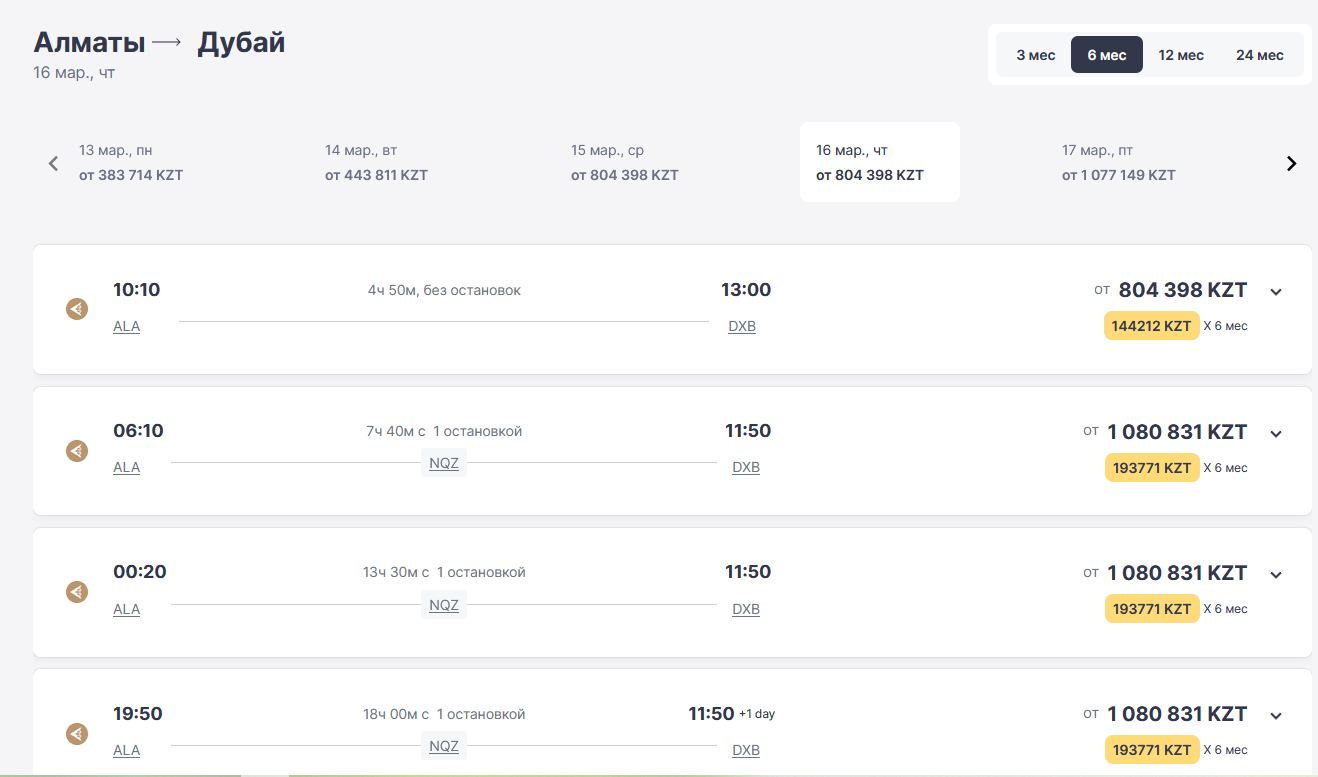1318x777 pixels.
Task: Switch to 17 мар., пт date tab
Action: (1118, 163)
